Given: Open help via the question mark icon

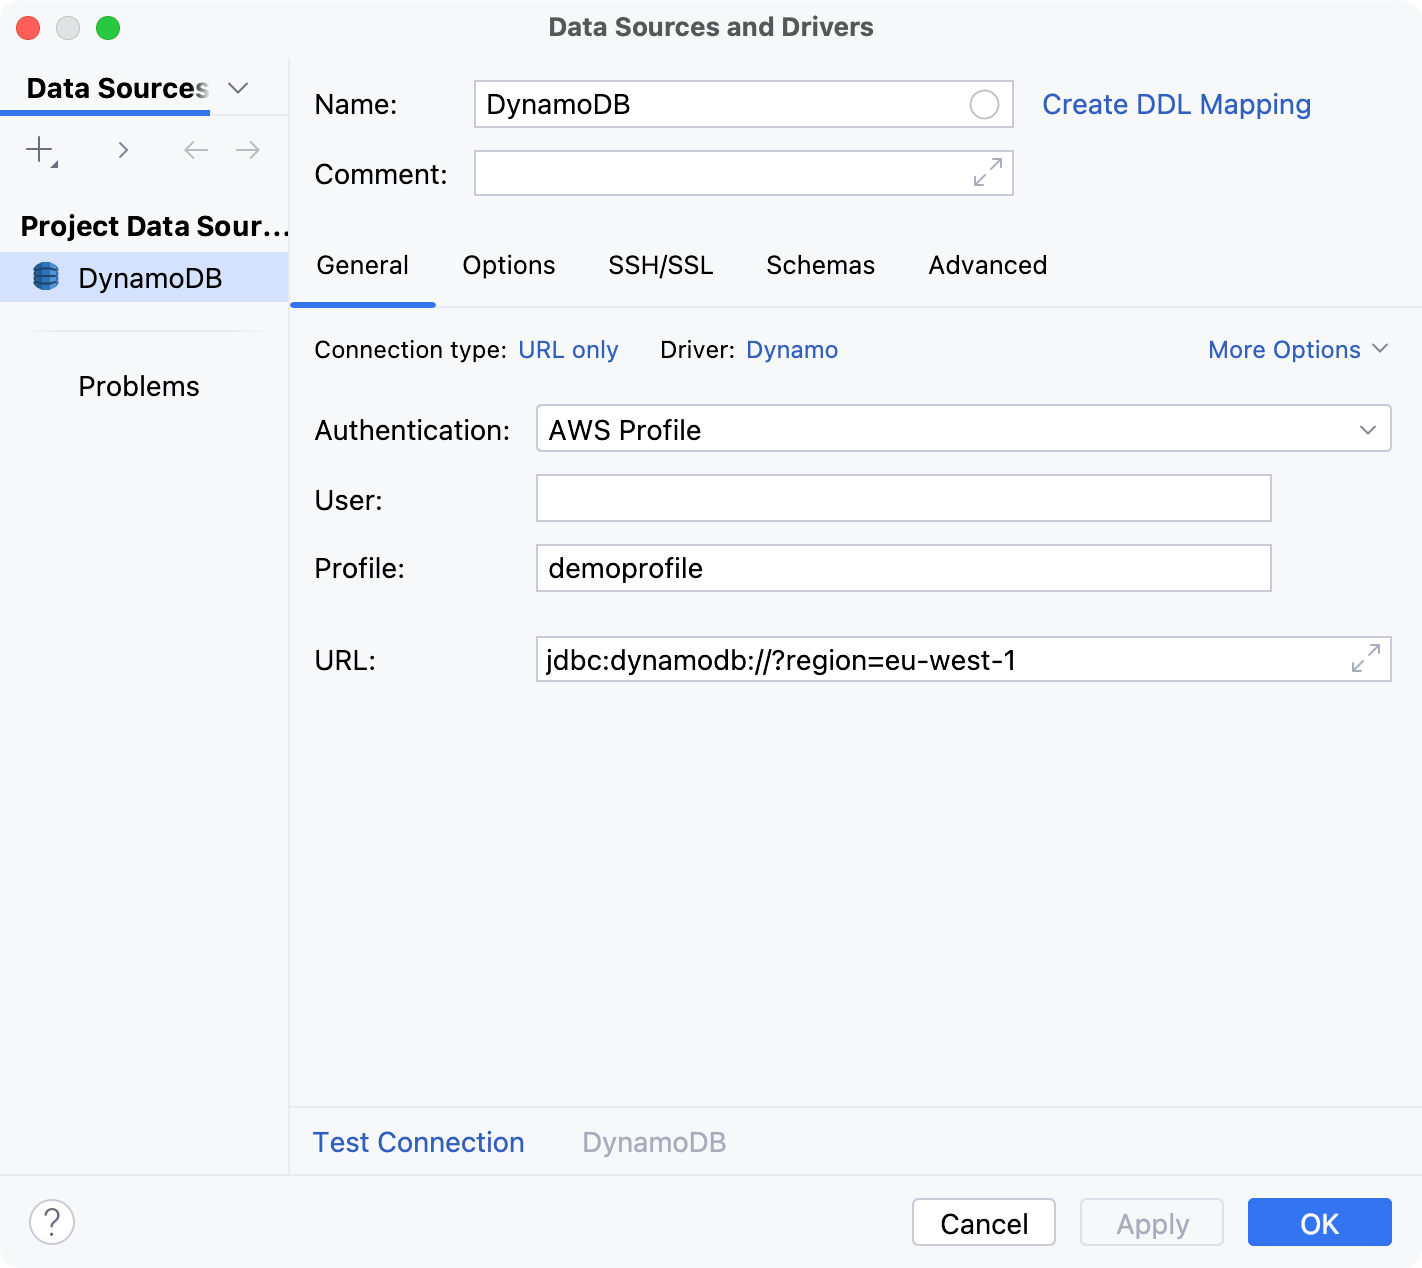Looking at the screenshot, I should 52,1222.
